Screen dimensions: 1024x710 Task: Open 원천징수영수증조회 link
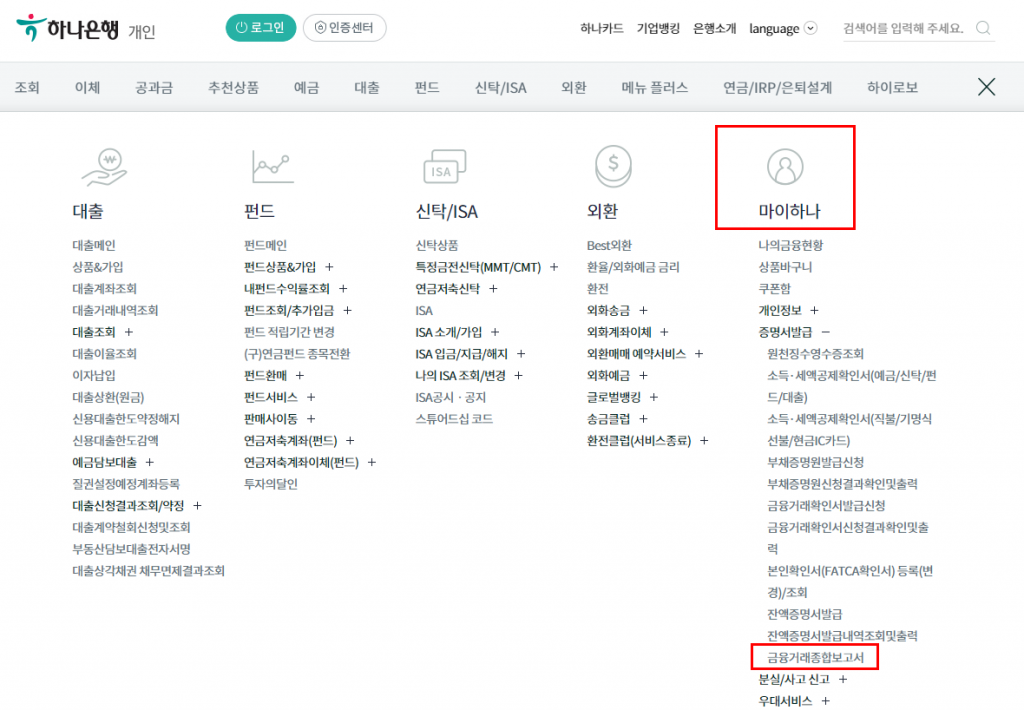click(815, 354)
